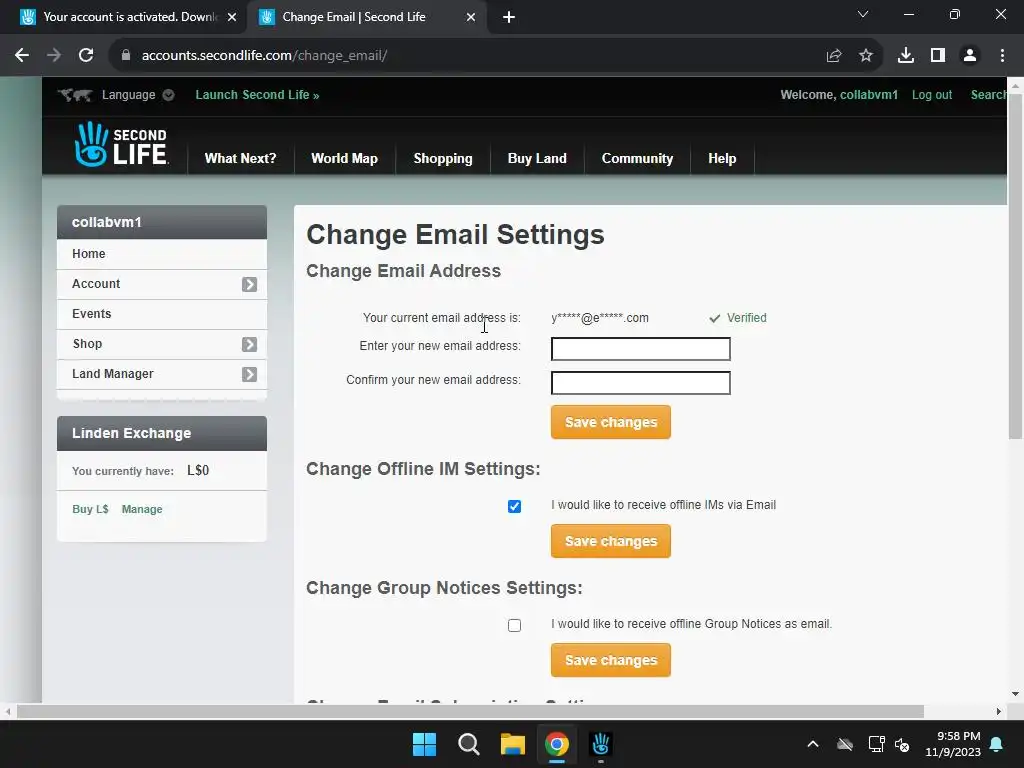Click the horizontal scrollbar right arrow
The image size is (1024, 768).
[999, 711]
